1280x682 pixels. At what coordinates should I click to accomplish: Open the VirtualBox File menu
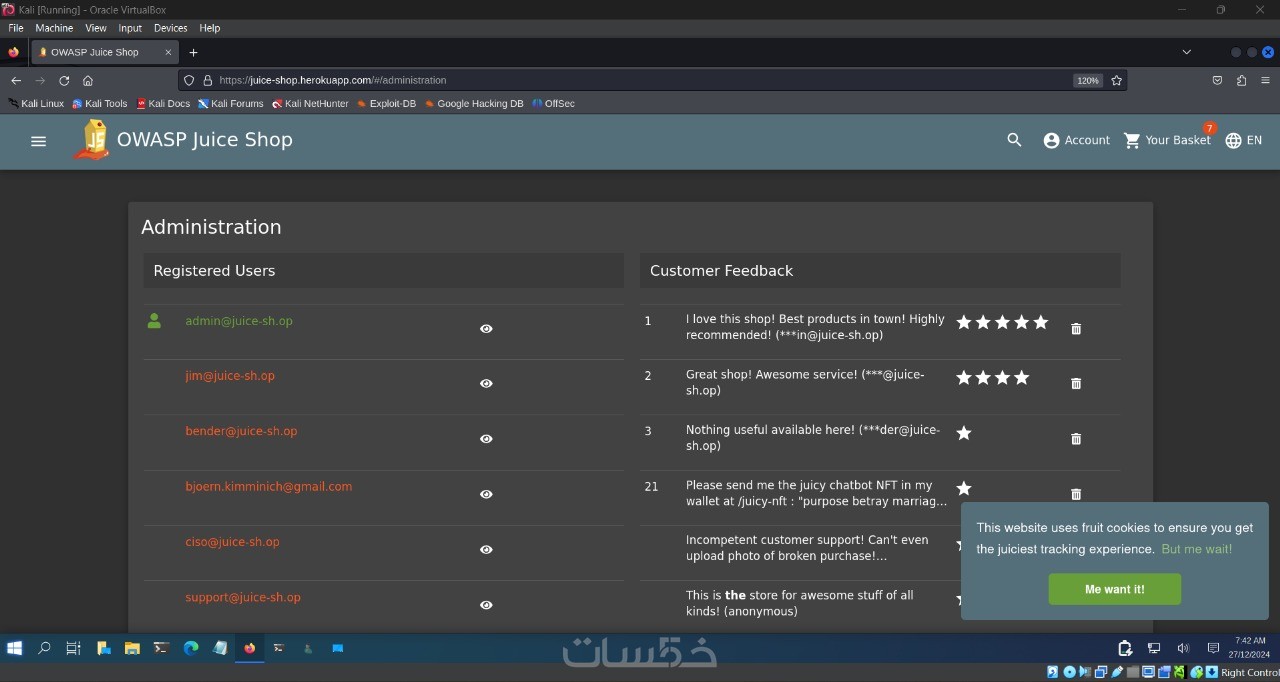point(16,28)
